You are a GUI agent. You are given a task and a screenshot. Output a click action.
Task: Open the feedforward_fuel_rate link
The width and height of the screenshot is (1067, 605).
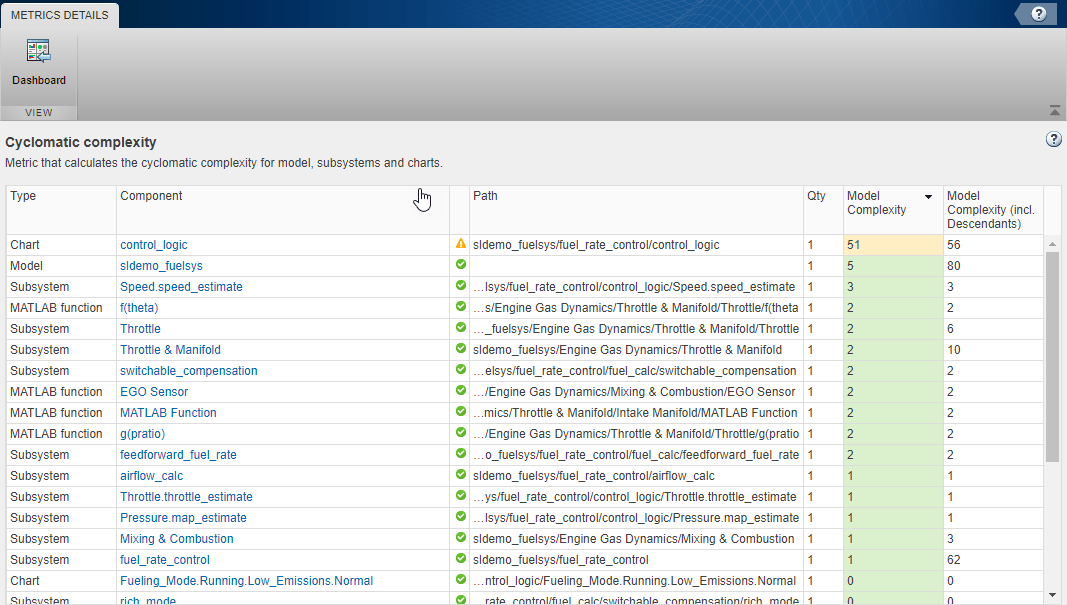178,455
